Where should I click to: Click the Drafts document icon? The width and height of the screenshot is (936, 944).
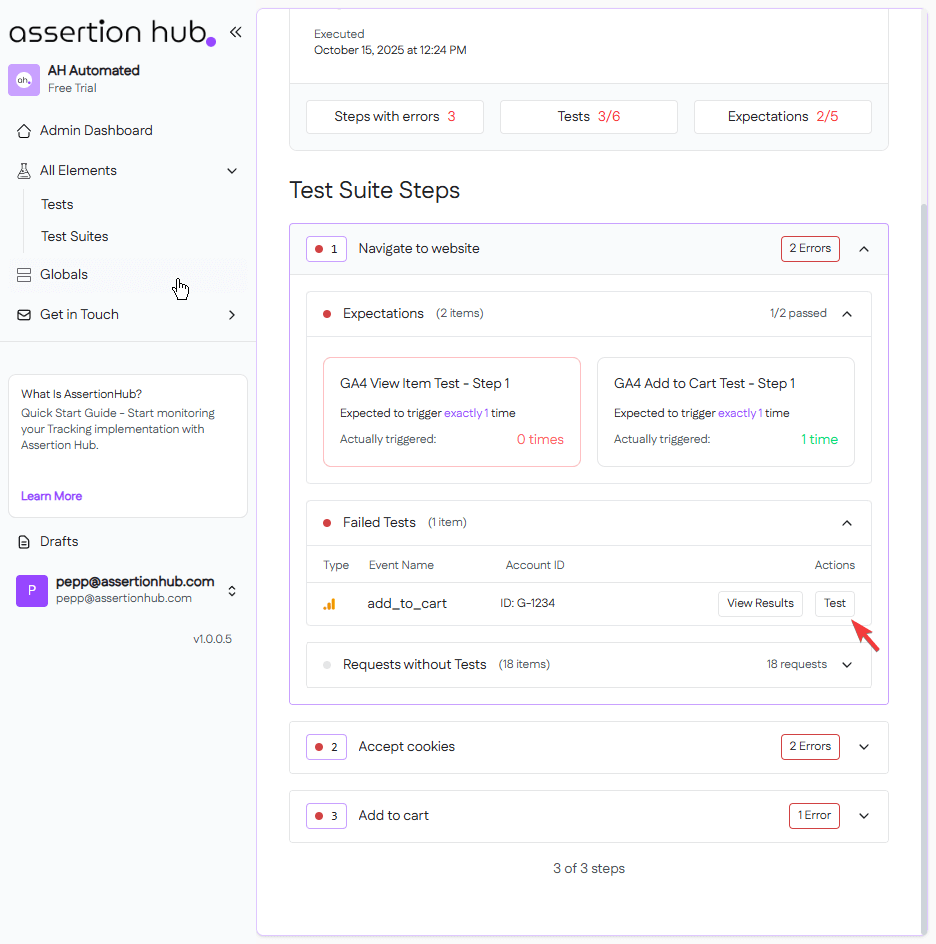[x=24, y=542]
